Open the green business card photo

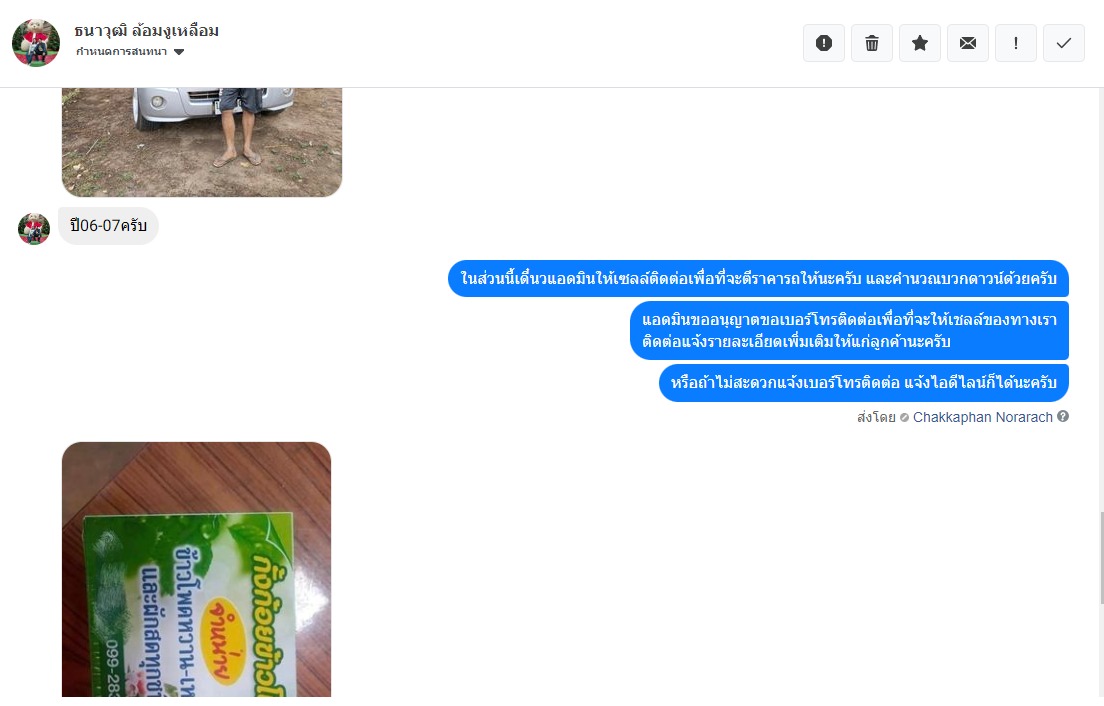click(196, 569)
